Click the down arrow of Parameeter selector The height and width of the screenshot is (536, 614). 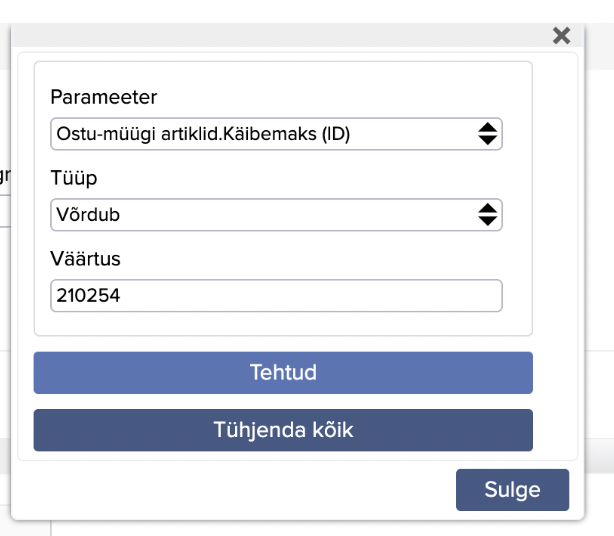click(487, 141)
